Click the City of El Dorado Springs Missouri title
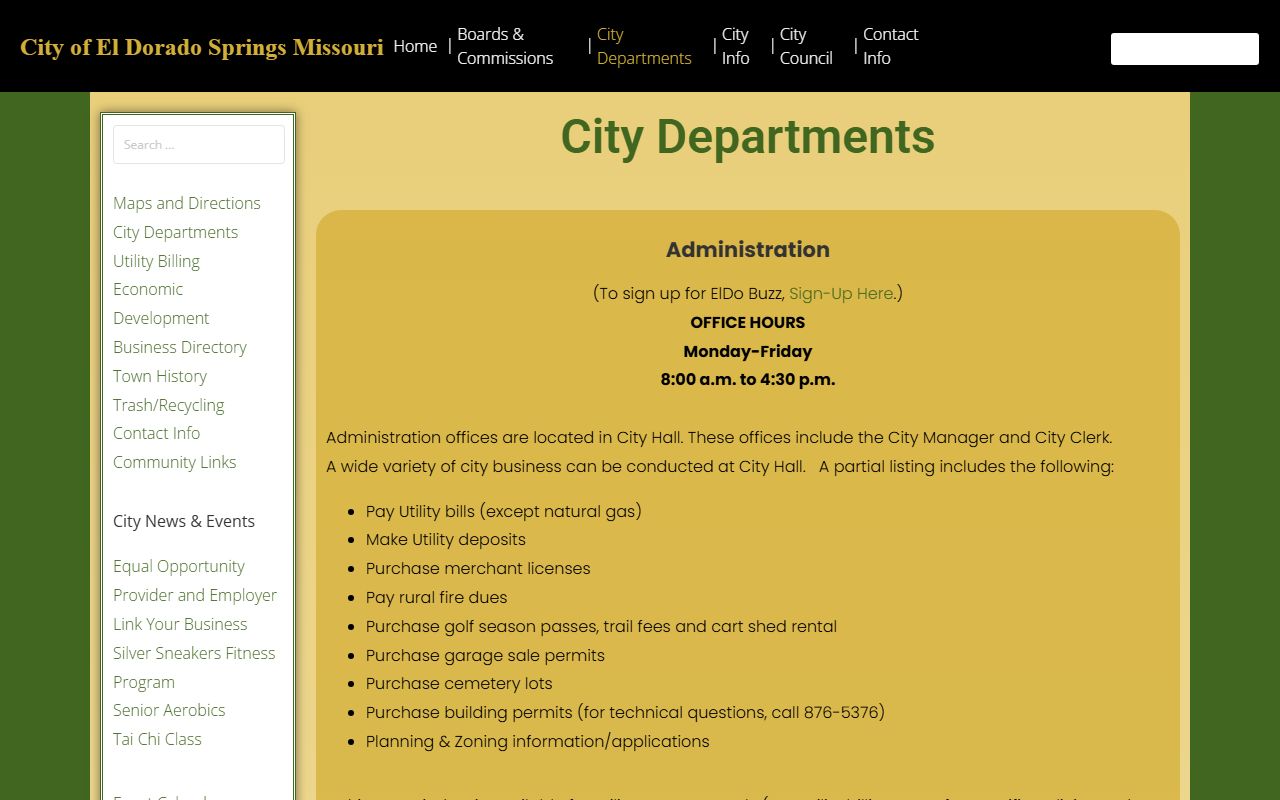 click(202, 47)
